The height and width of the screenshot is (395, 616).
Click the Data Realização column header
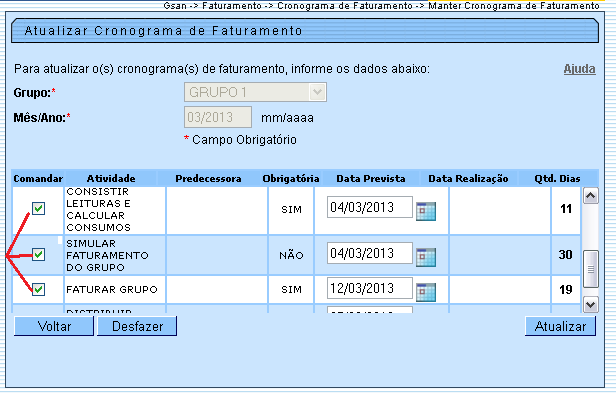(468, 178)
